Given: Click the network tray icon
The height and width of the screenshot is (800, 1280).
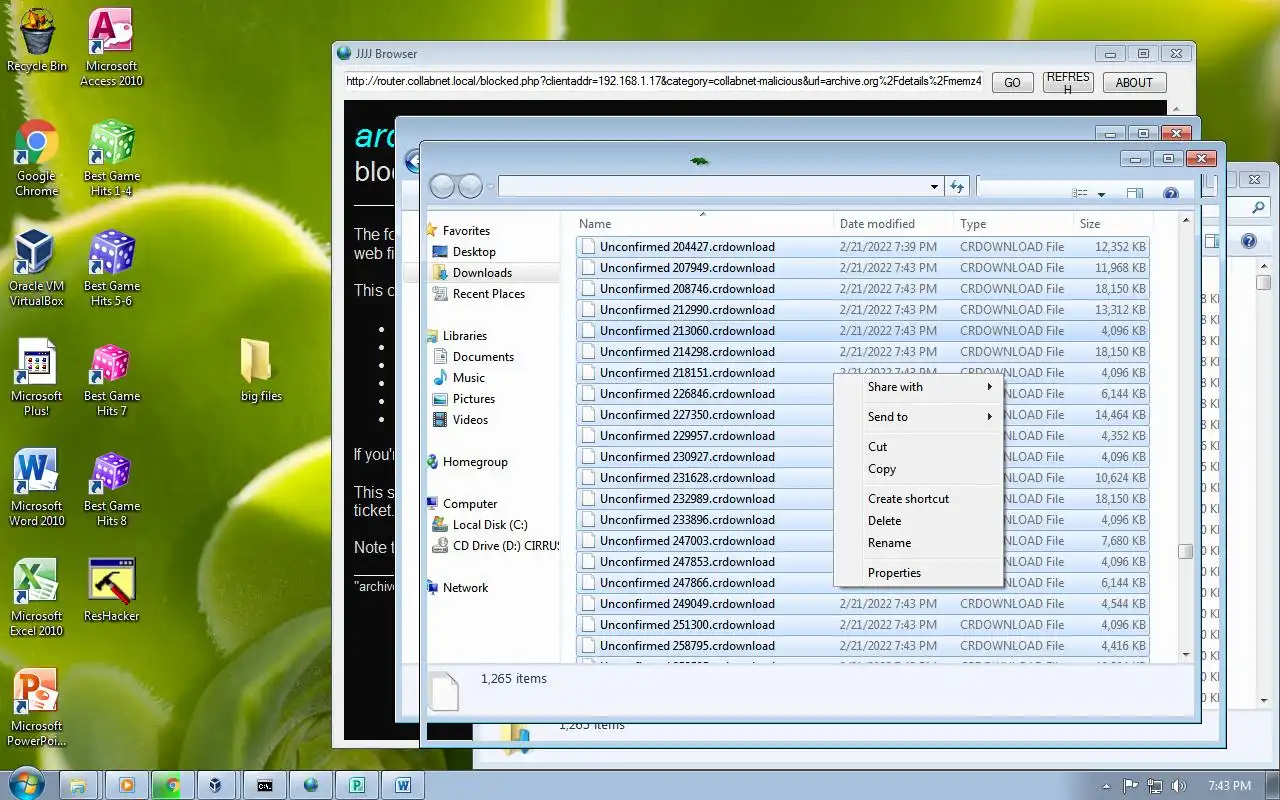Looking at the screenshot, I should [x=1155, y=786].
